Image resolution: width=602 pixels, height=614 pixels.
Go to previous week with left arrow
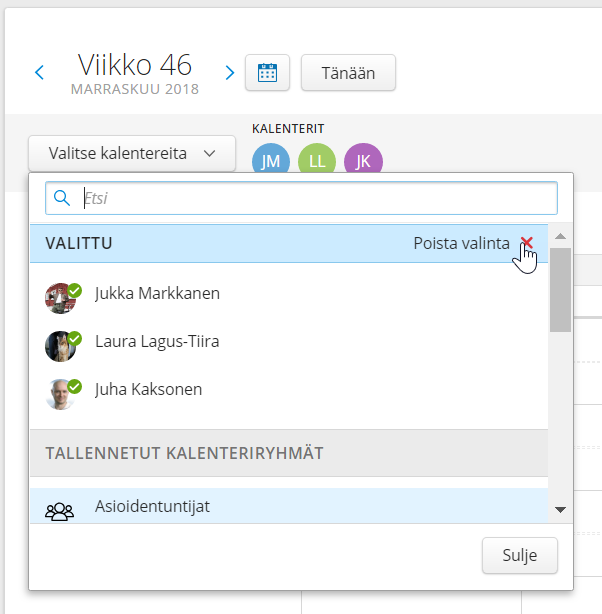tap(40, 73)
